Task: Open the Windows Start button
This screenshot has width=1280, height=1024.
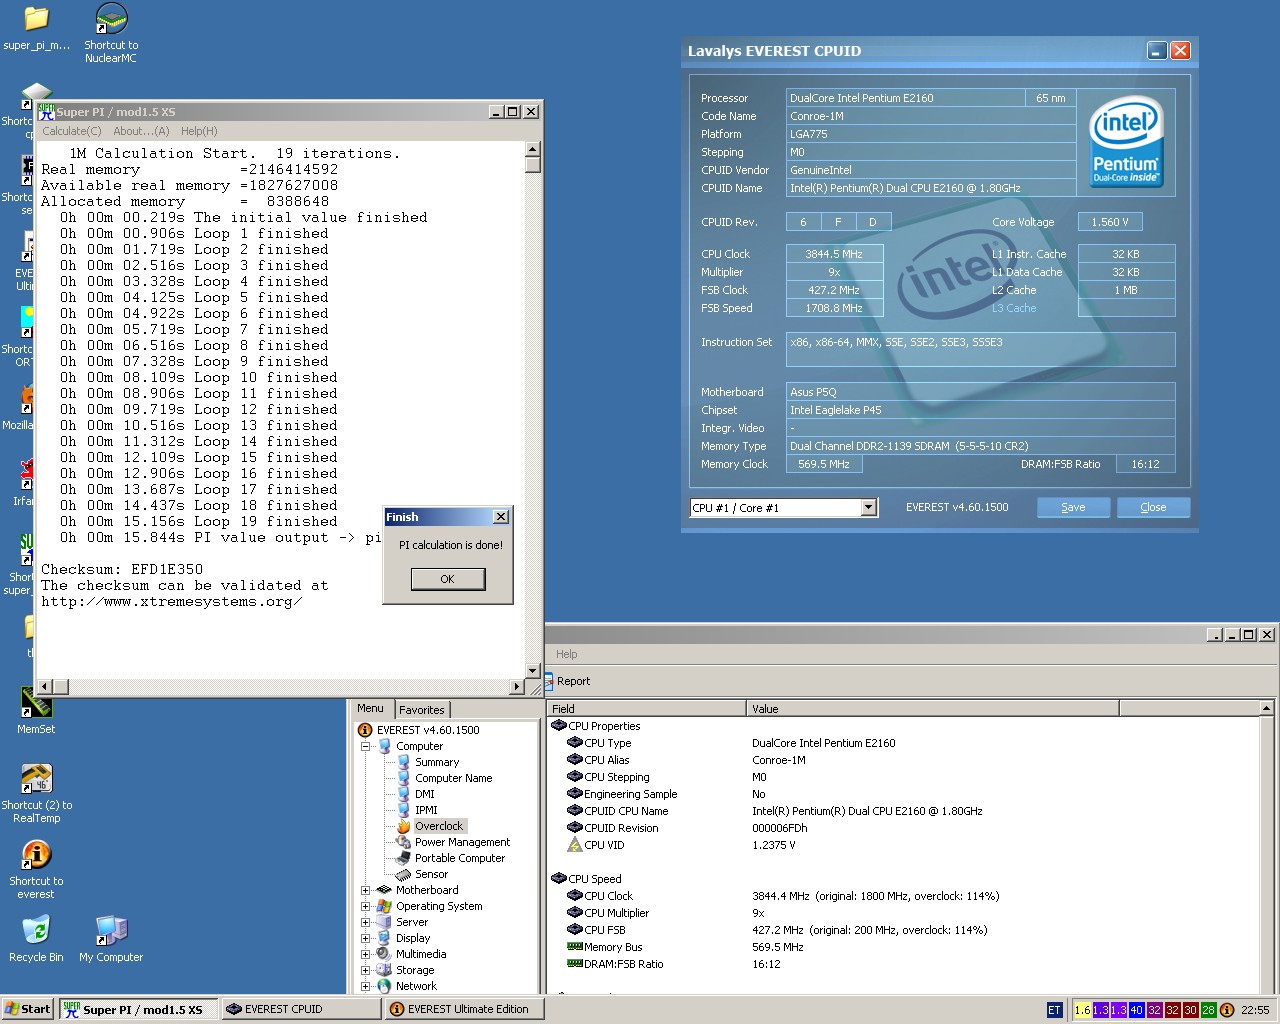Action: point(28,1009)
